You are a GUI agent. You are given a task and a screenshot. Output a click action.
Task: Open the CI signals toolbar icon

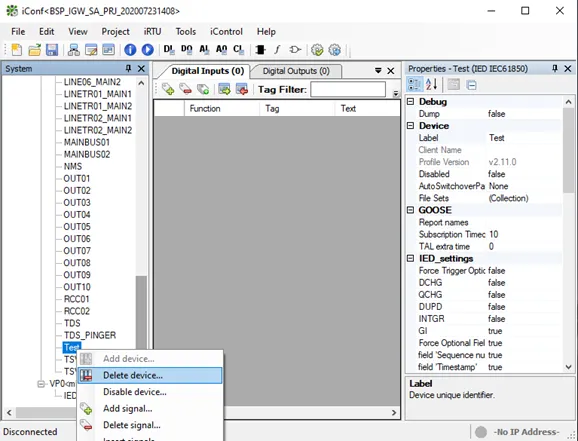(x=238, y=50)
